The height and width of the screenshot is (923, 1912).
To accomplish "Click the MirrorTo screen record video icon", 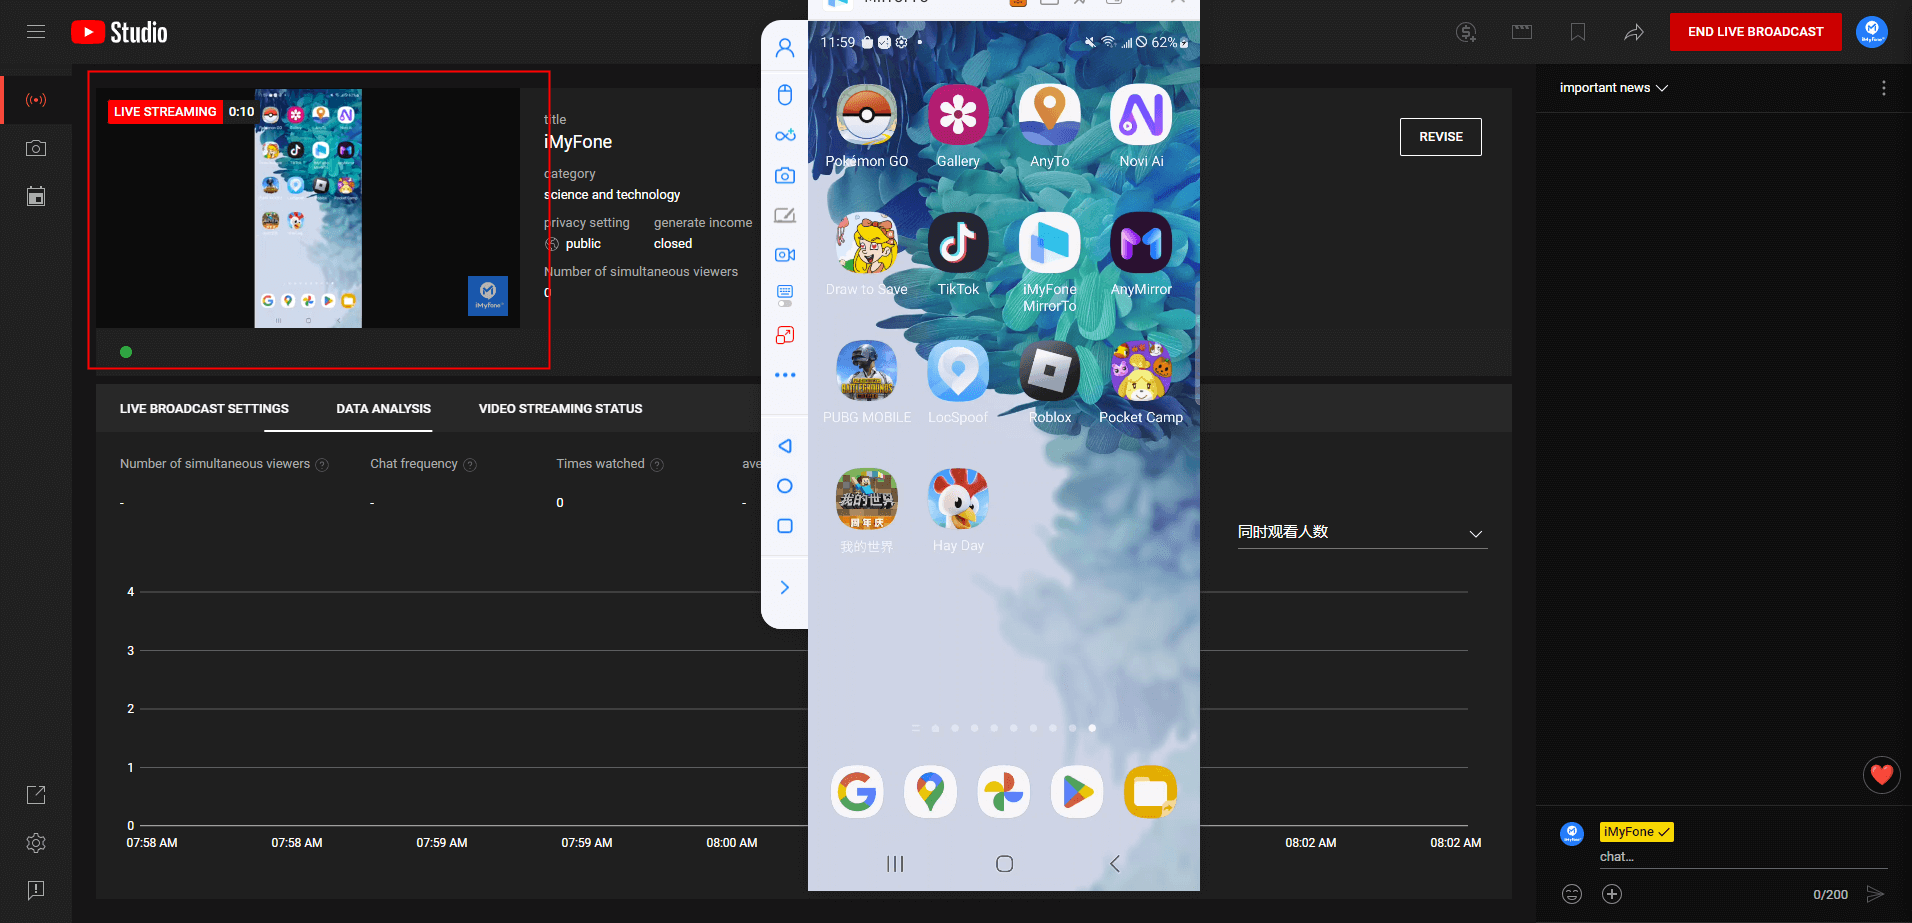I will point(785,255).
